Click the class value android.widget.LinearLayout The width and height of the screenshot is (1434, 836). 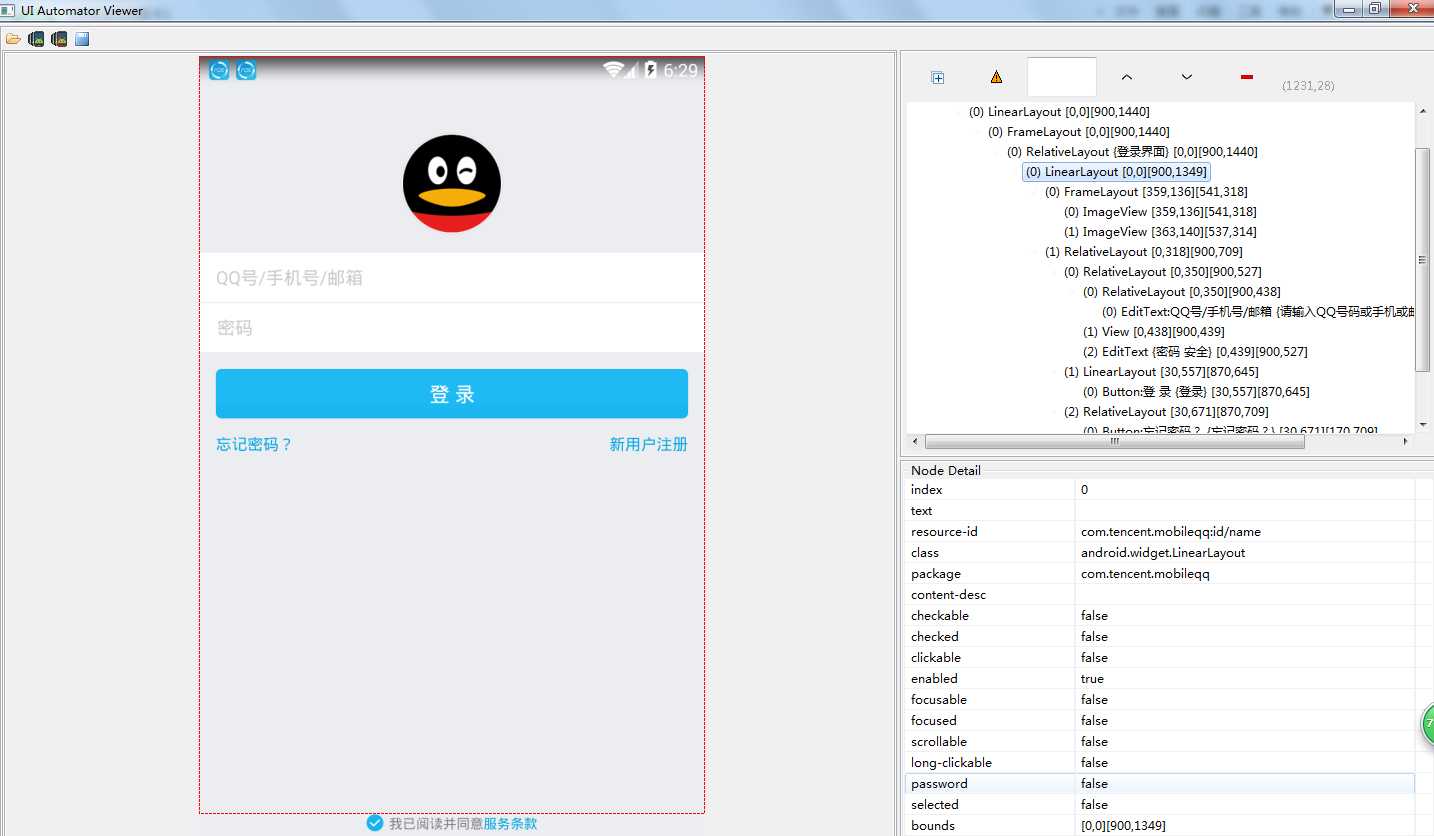1163,553
